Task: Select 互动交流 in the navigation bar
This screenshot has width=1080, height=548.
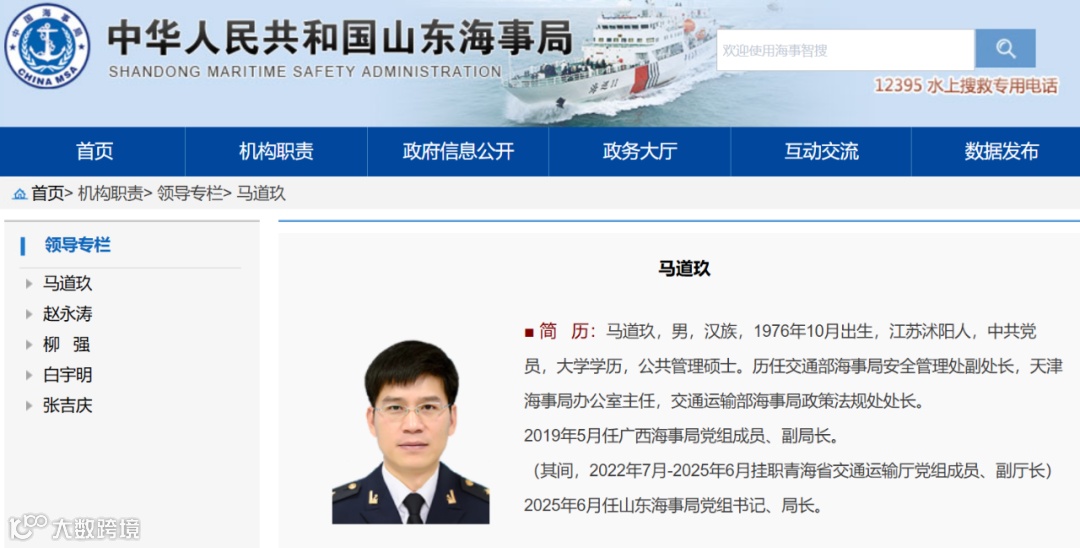Action: [x=821, y=151]
